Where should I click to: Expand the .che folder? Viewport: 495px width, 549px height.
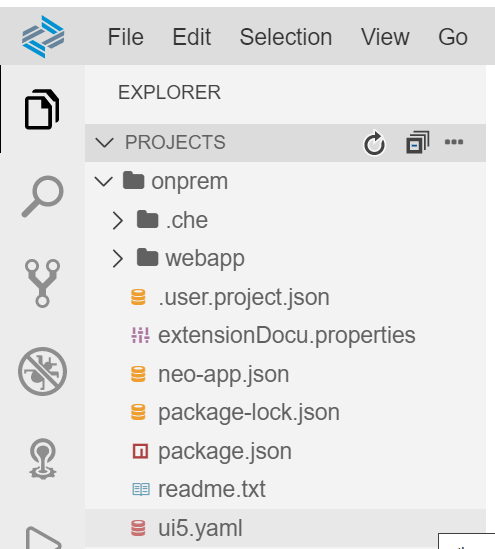tap(118, 220)
